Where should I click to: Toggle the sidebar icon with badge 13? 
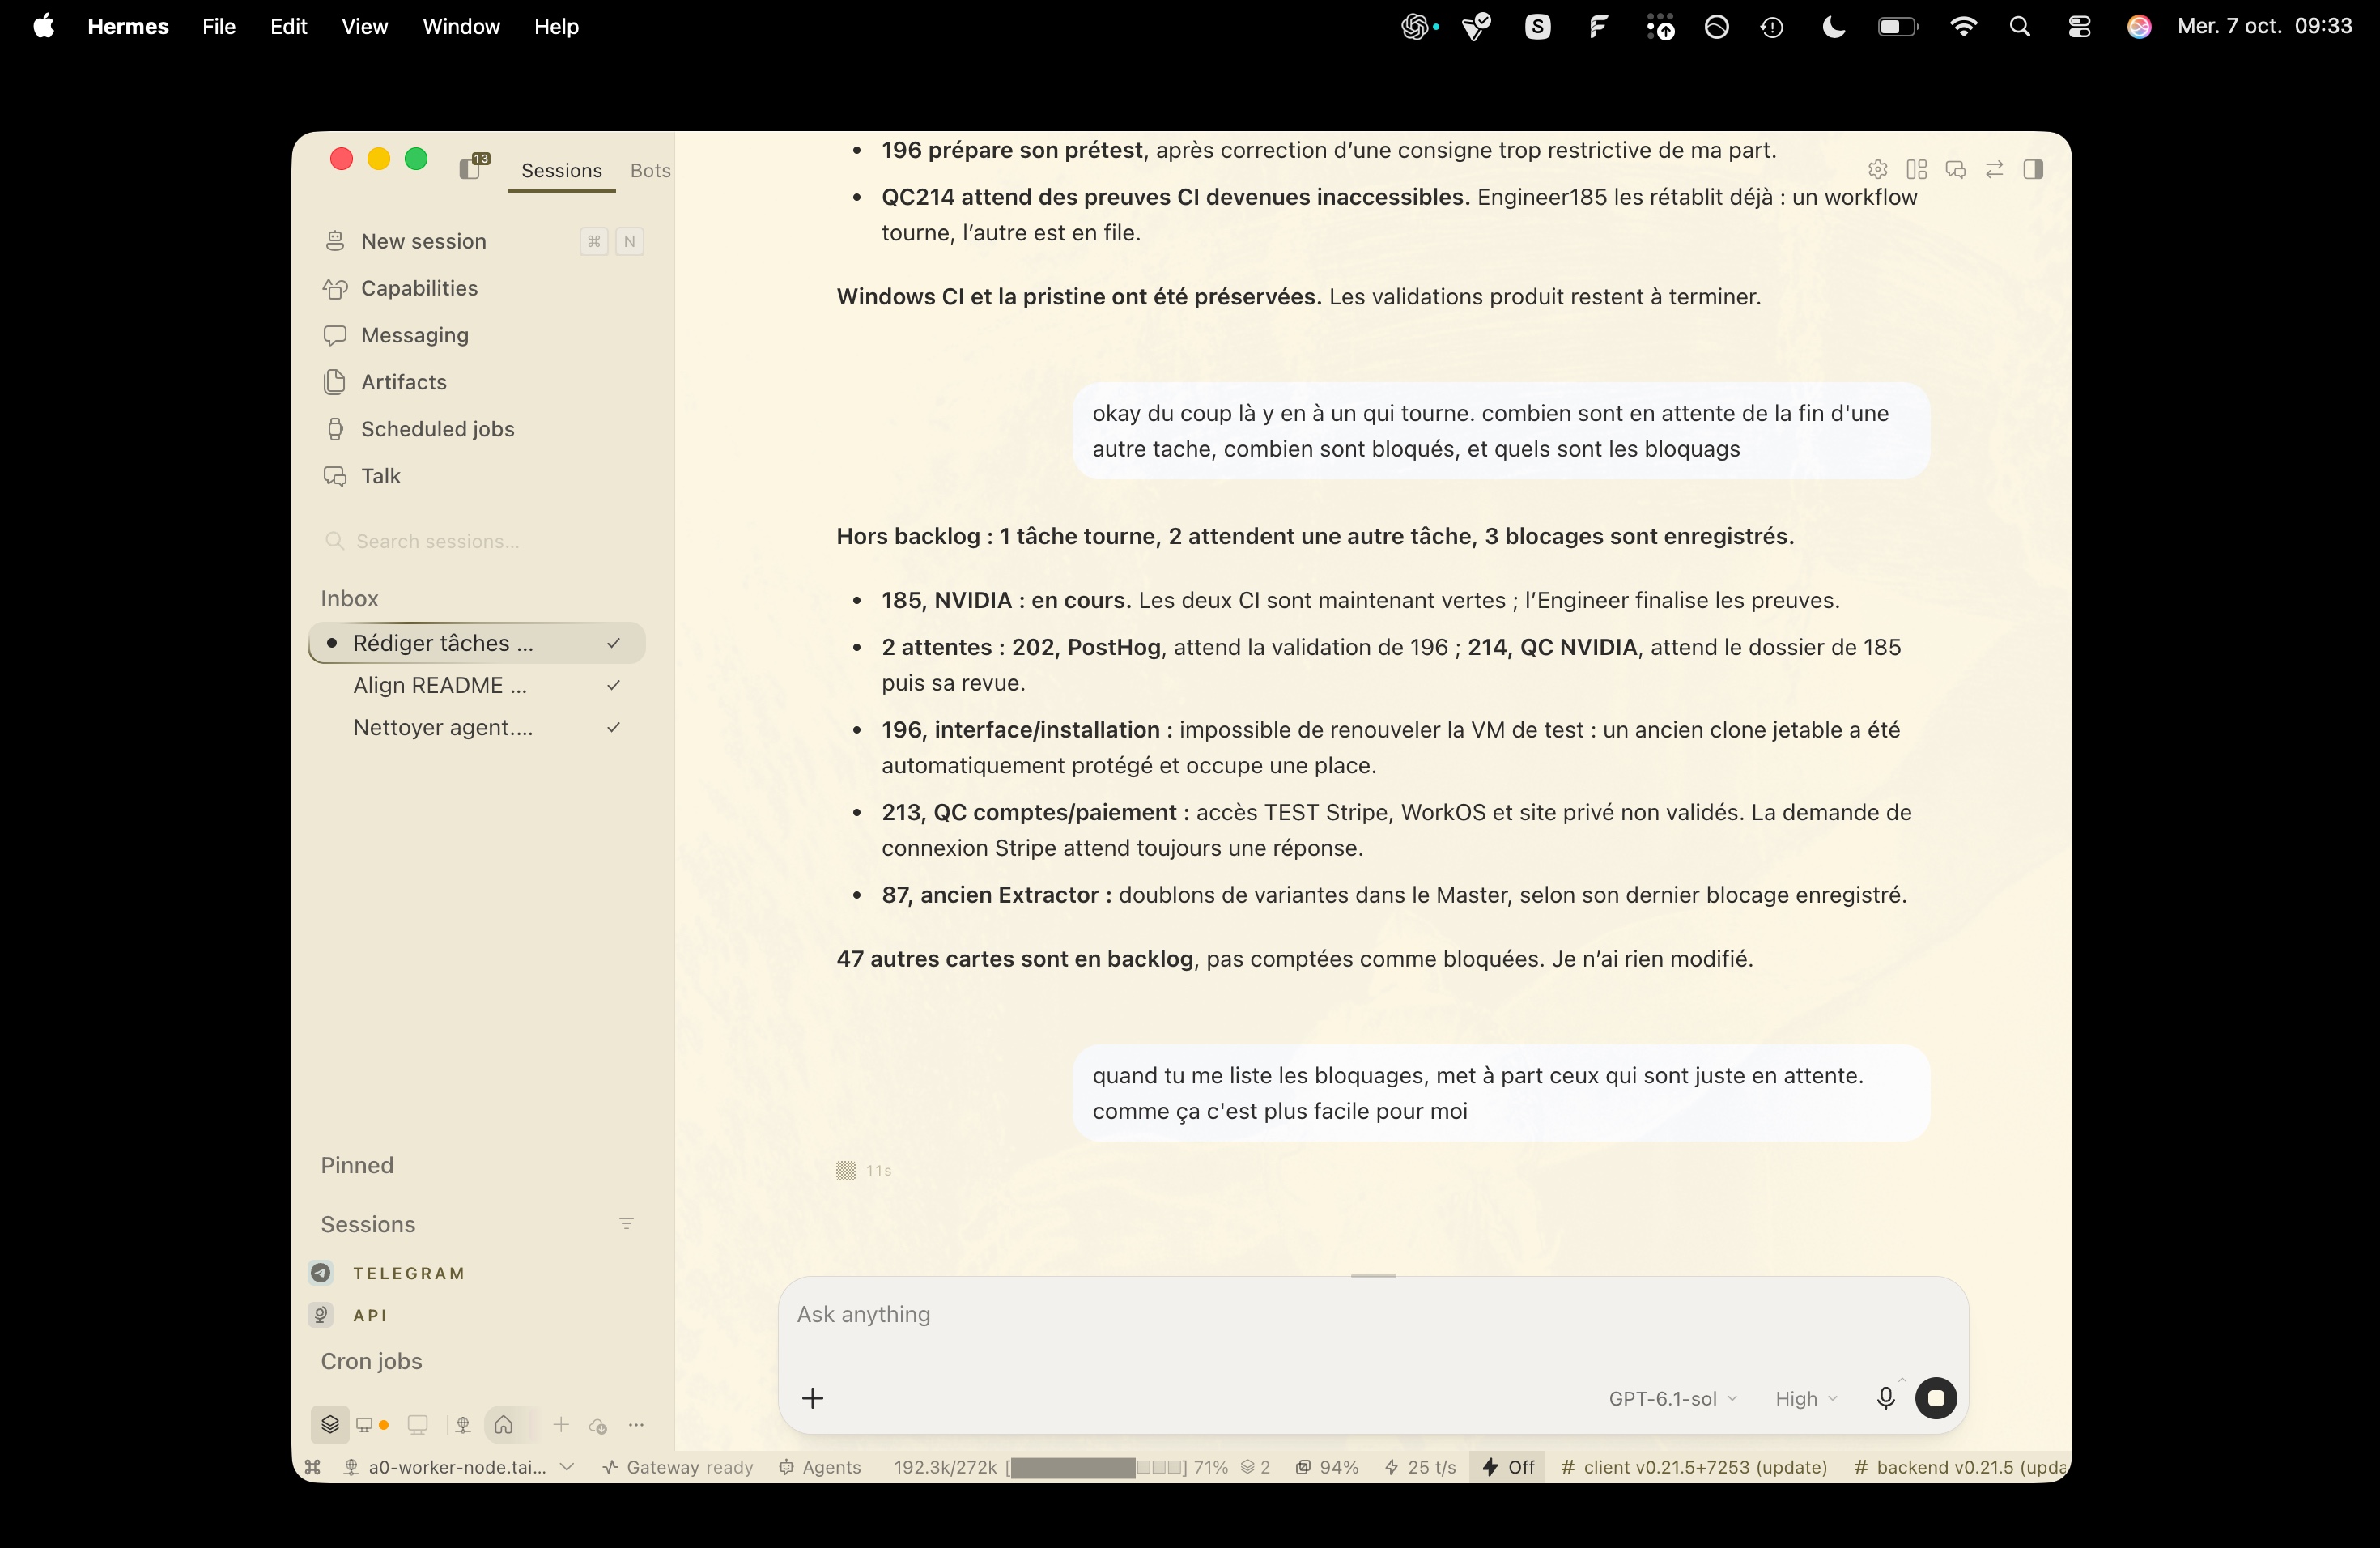point(473,166)
